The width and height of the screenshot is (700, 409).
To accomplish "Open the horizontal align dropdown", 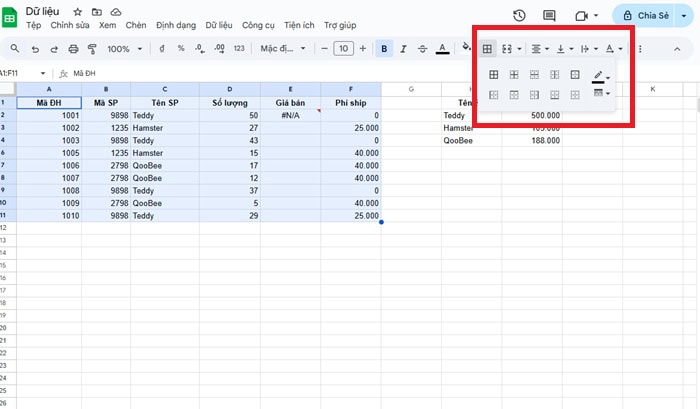I will click(540, 49).
